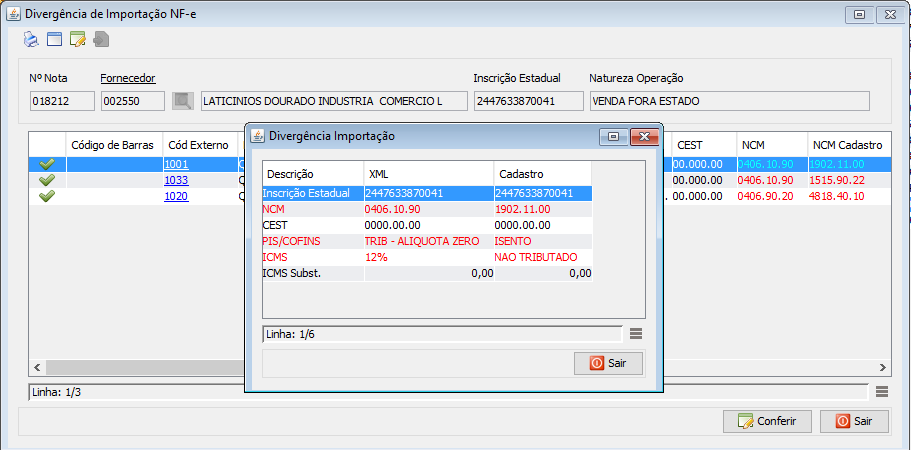The width and height of the screenshot is (911, 450).
Task: Click the window panel toolbar icon
Action: tap(54, 40)
